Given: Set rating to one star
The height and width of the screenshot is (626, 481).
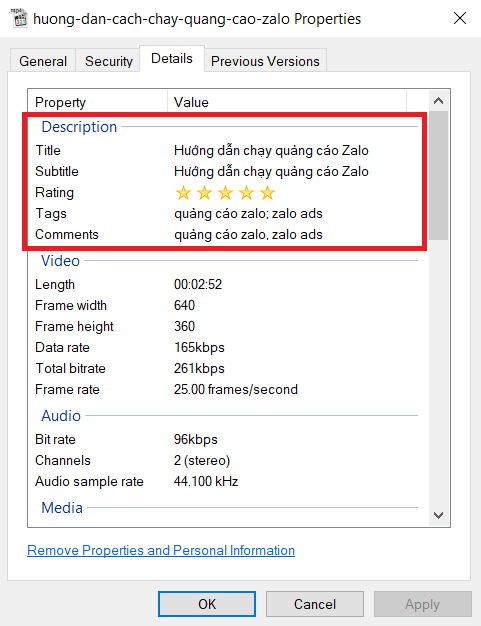Looking at the screenshot, I should pyautogui.click(x=183, y=193).
